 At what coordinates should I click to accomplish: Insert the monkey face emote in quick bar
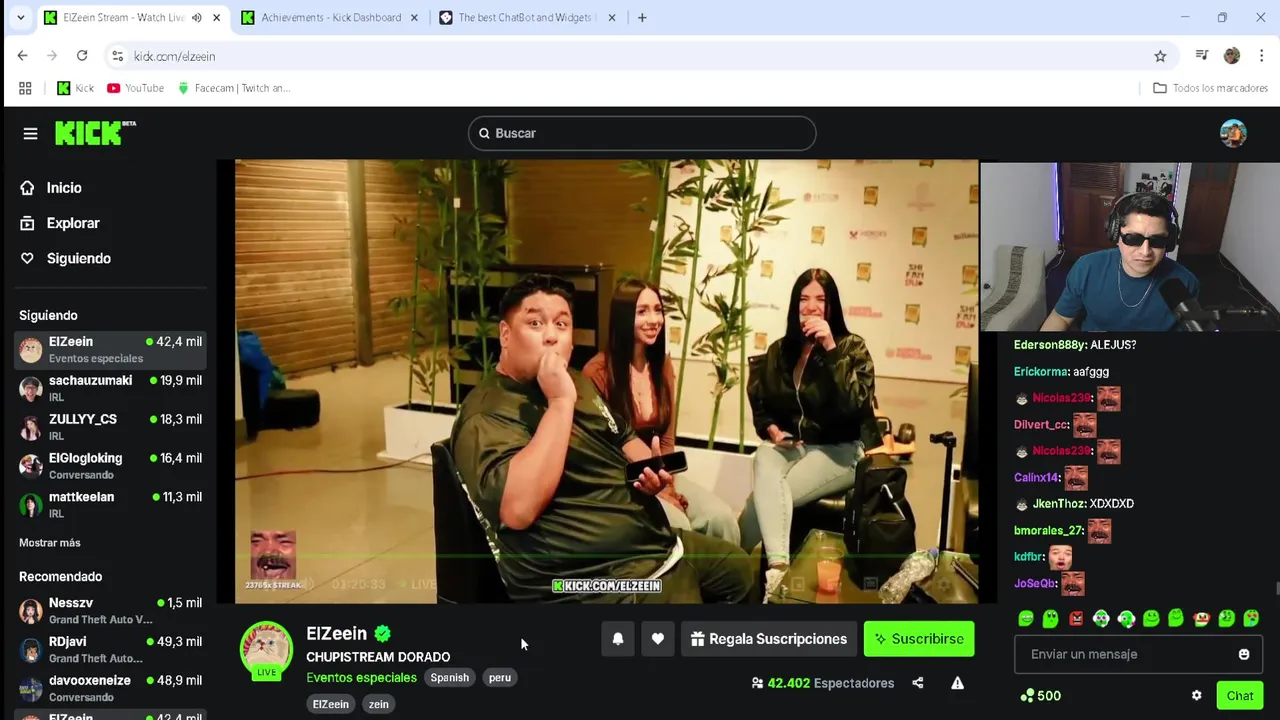pos(1201,619)
